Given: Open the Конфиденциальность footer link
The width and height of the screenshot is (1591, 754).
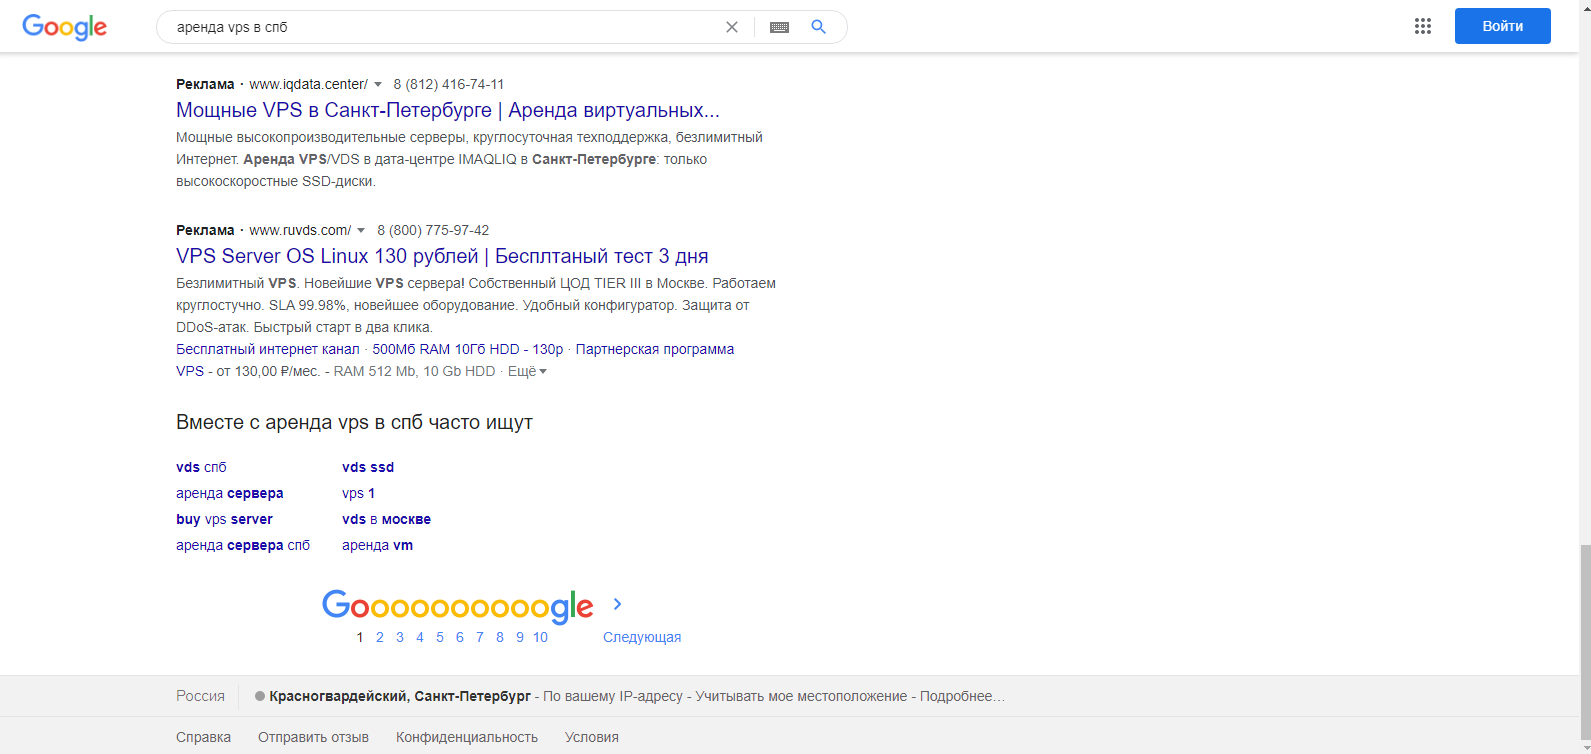Looking at the screenshot, I should click(467, 737).
